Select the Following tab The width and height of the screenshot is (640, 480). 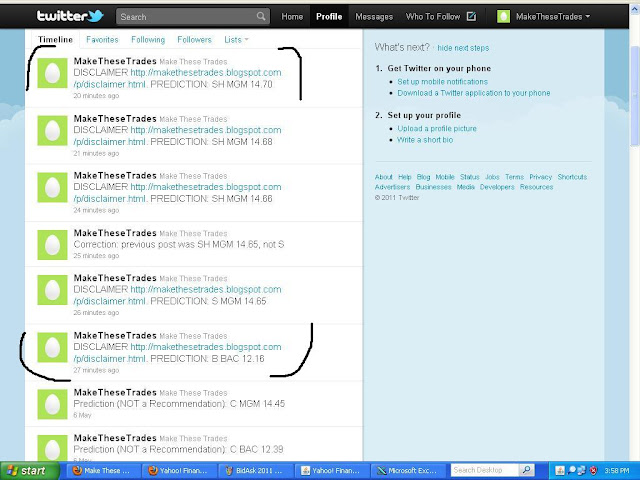coord(148,40)
